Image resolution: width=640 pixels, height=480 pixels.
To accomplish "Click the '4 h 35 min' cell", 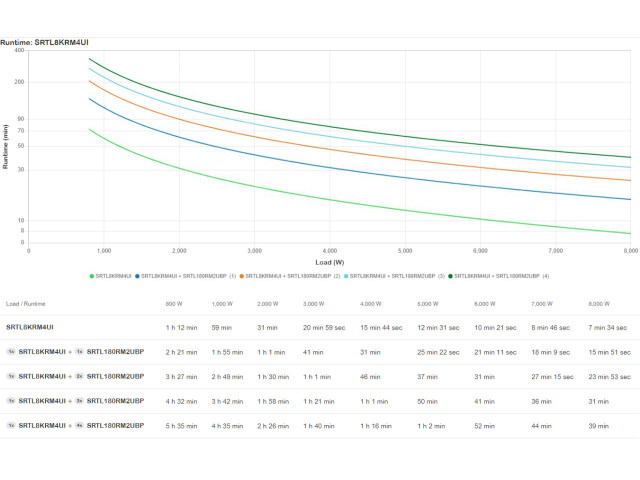I will tap(227, 426).
